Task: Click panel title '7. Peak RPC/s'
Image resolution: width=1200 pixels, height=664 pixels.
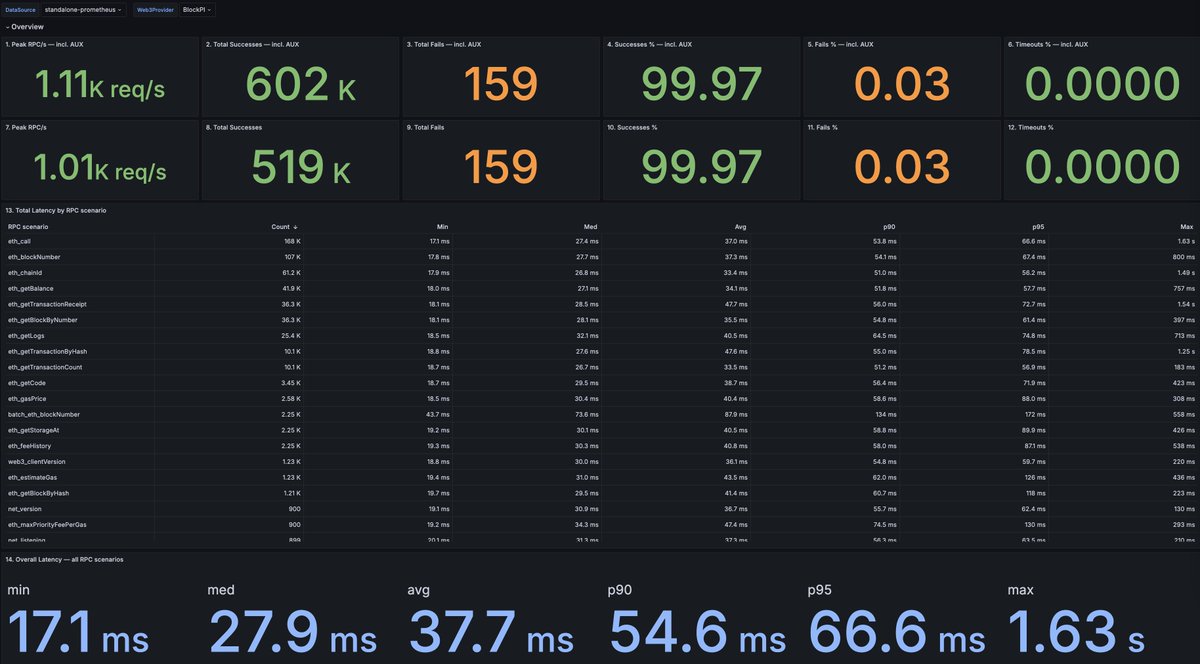Action: pyautogui.click(x=26, y=128)
